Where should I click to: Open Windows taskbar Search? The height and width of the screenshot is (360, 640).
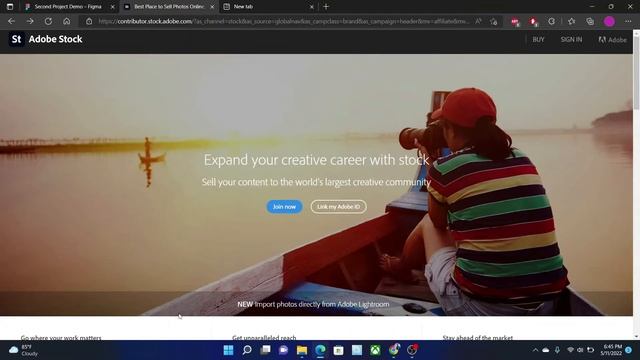click(247, 350)
